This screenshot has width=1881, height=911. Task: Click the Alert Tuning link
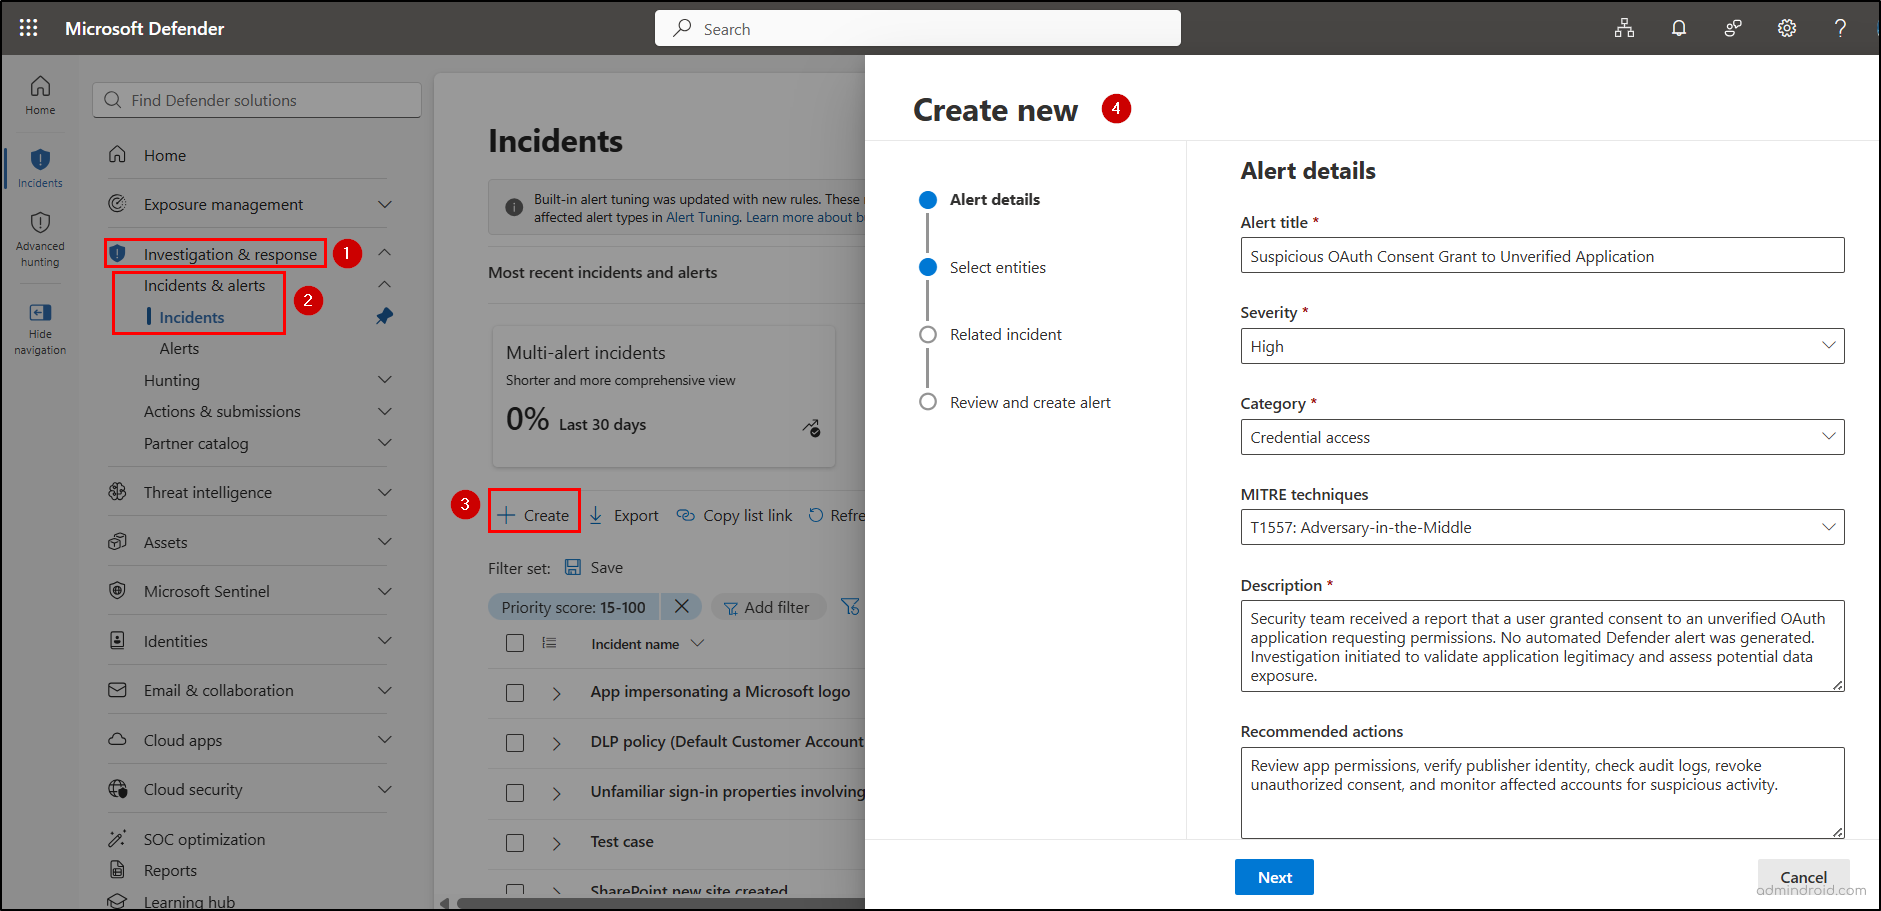click(703, 217)
